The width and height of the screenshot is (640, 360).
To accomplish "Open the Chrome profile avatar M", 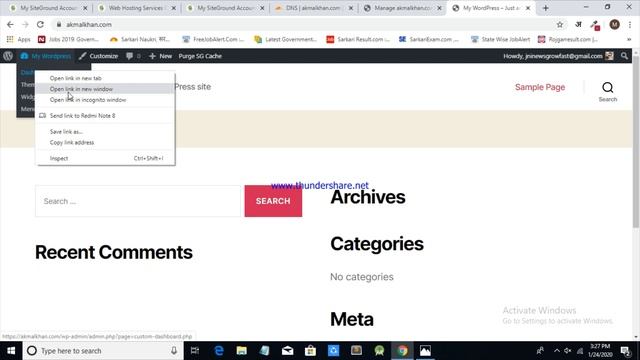I will [x=614, y=24].
